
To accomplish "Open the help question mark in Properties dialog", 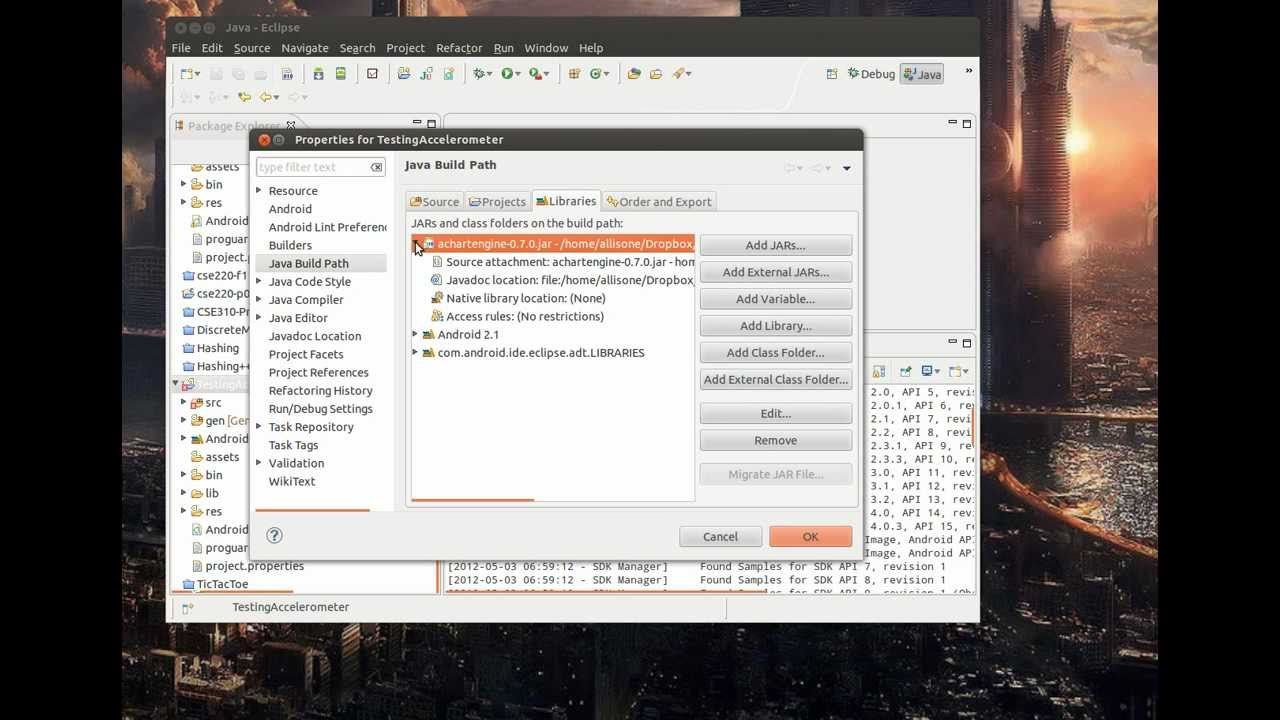I will click(x=275, y=536).
